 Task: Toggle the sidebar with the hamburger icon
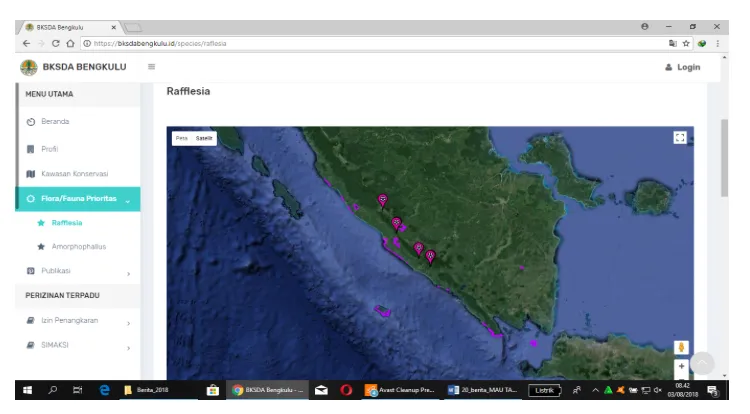tap(152, 67)
